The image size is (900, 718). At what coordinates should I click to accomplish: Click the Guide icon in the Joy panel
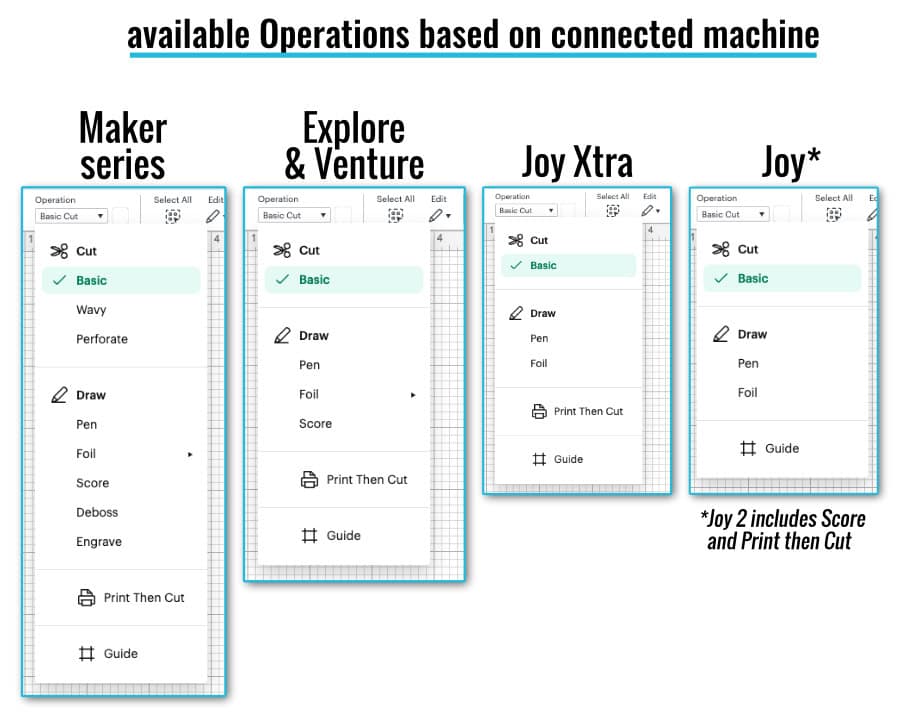tap(748, 448)
